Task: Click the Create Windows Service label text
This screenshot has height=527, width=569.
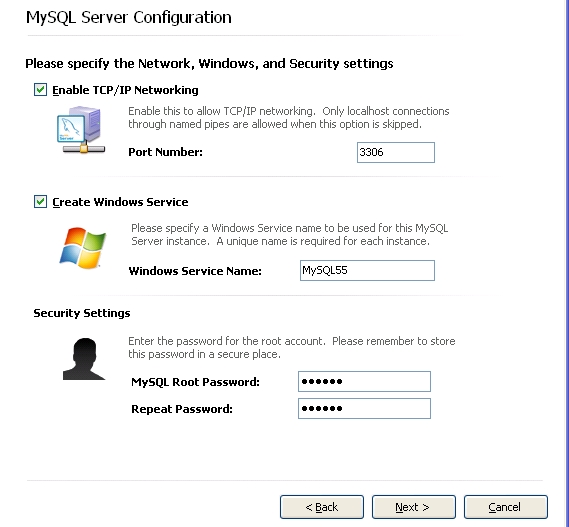Action: [x=120, y=202]
